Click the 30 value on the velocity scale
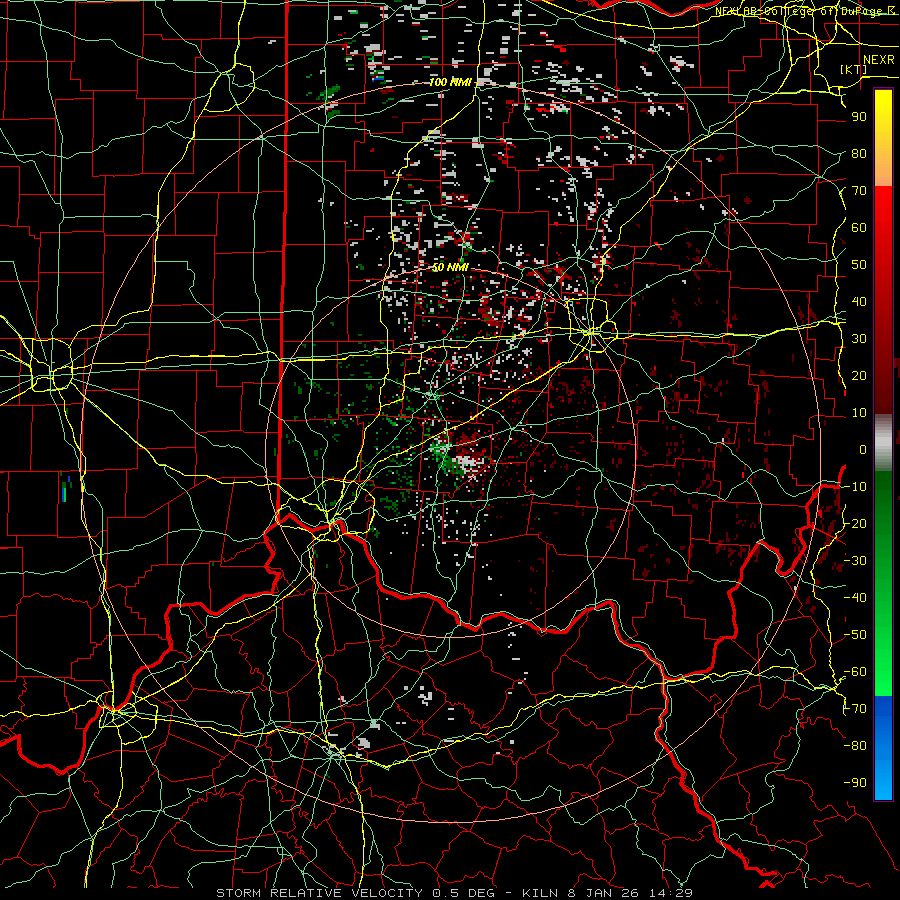Image resolution: width=900 pixels, height=900 pixels. click(x=859, y=339)
